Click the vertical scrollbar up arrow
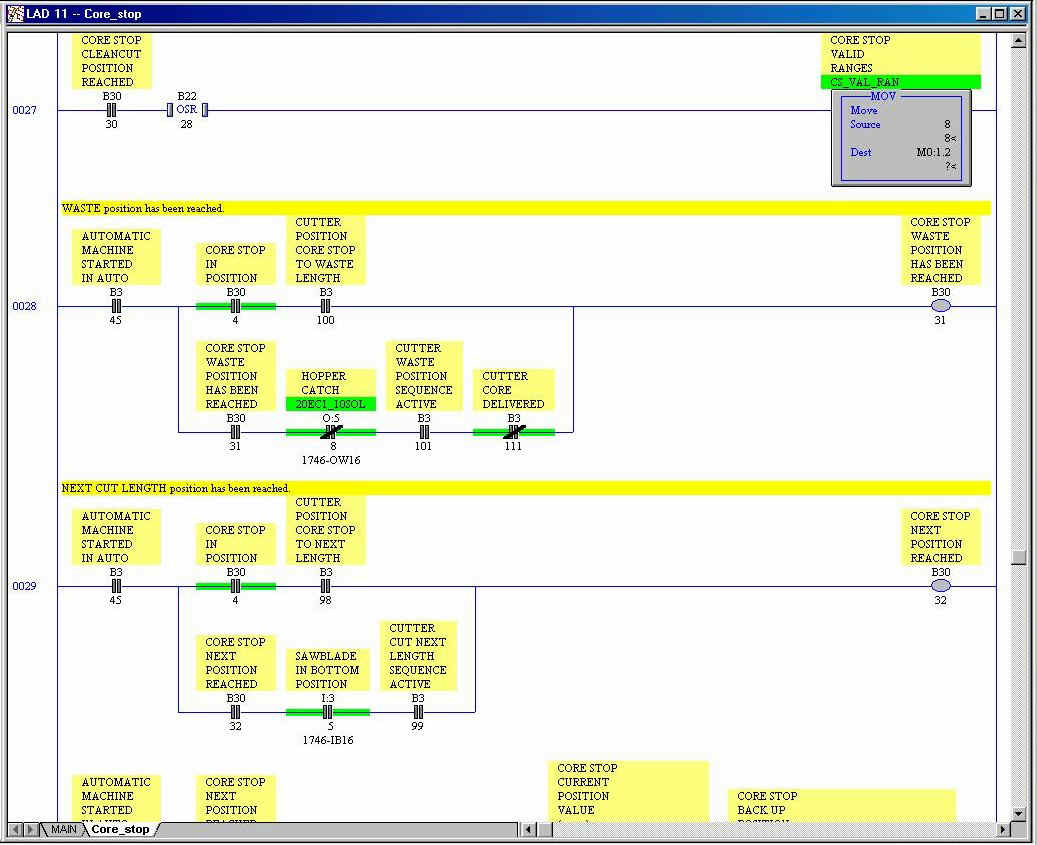Screen dimensions: 1037x845 pos(1018,41)
